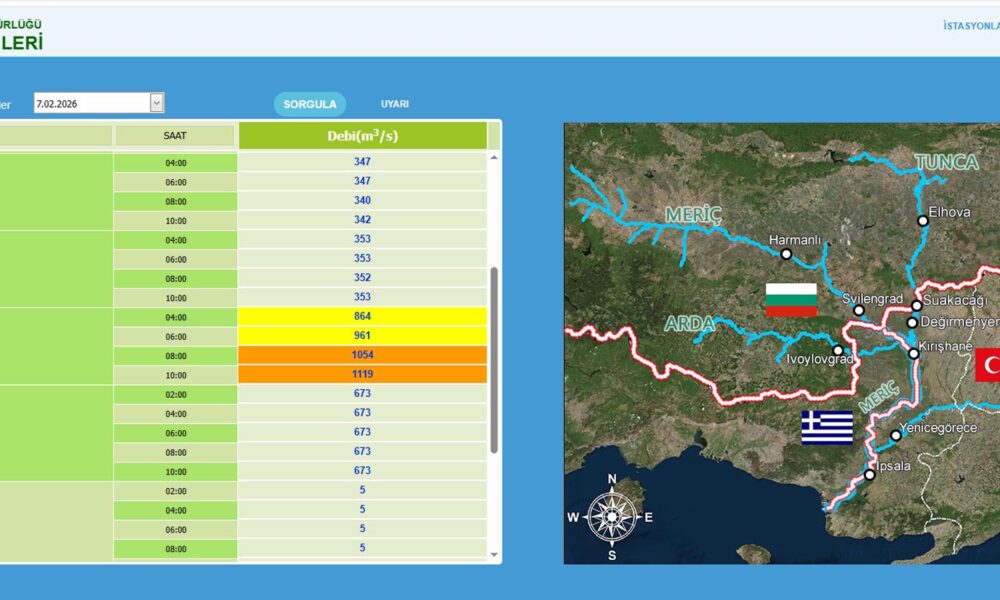Click the compass rose on the map

pyautogui.click(x=611, y=516)
